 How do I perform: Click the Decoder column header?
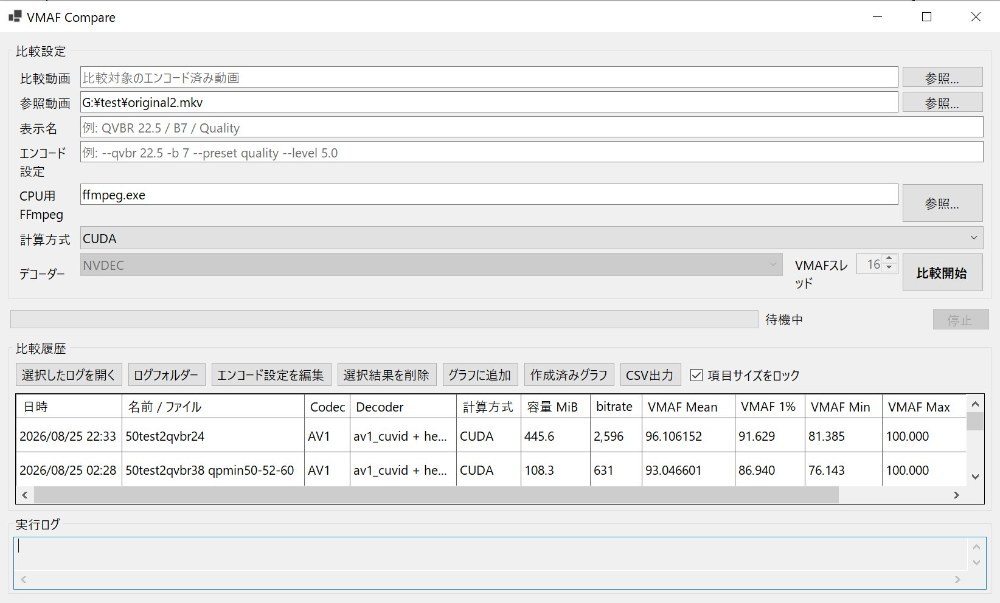(x=403, y=407)
